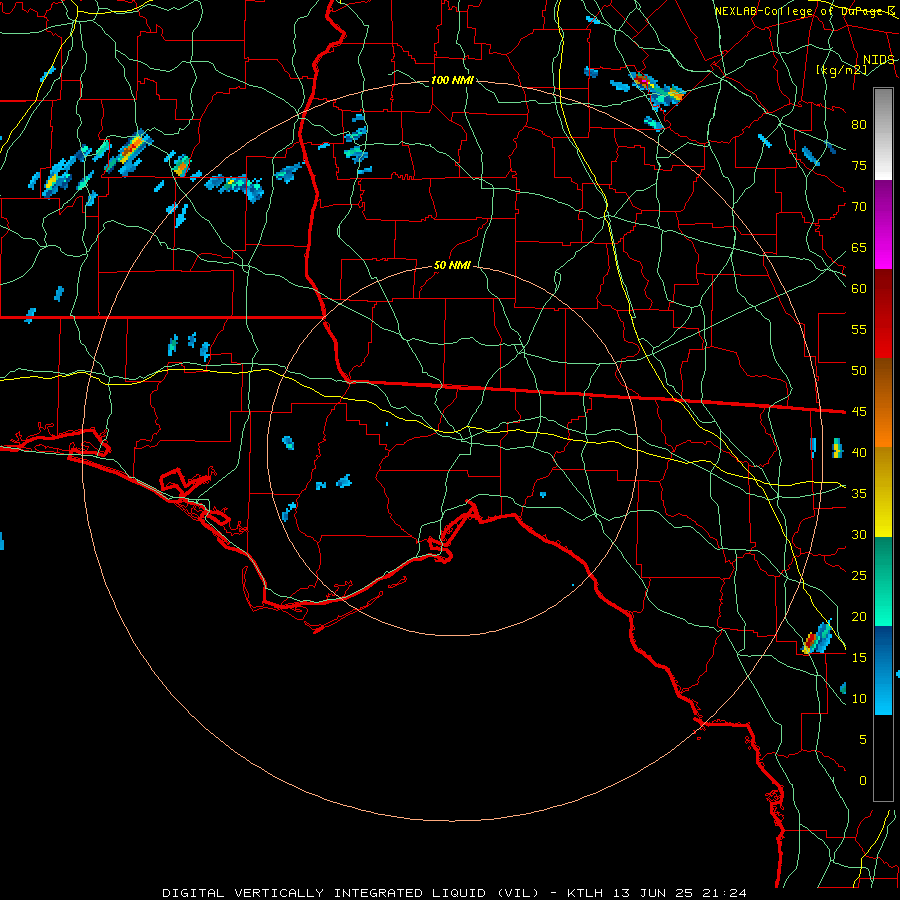
Task: Click the color scale value 60
Action: [859, 289]
